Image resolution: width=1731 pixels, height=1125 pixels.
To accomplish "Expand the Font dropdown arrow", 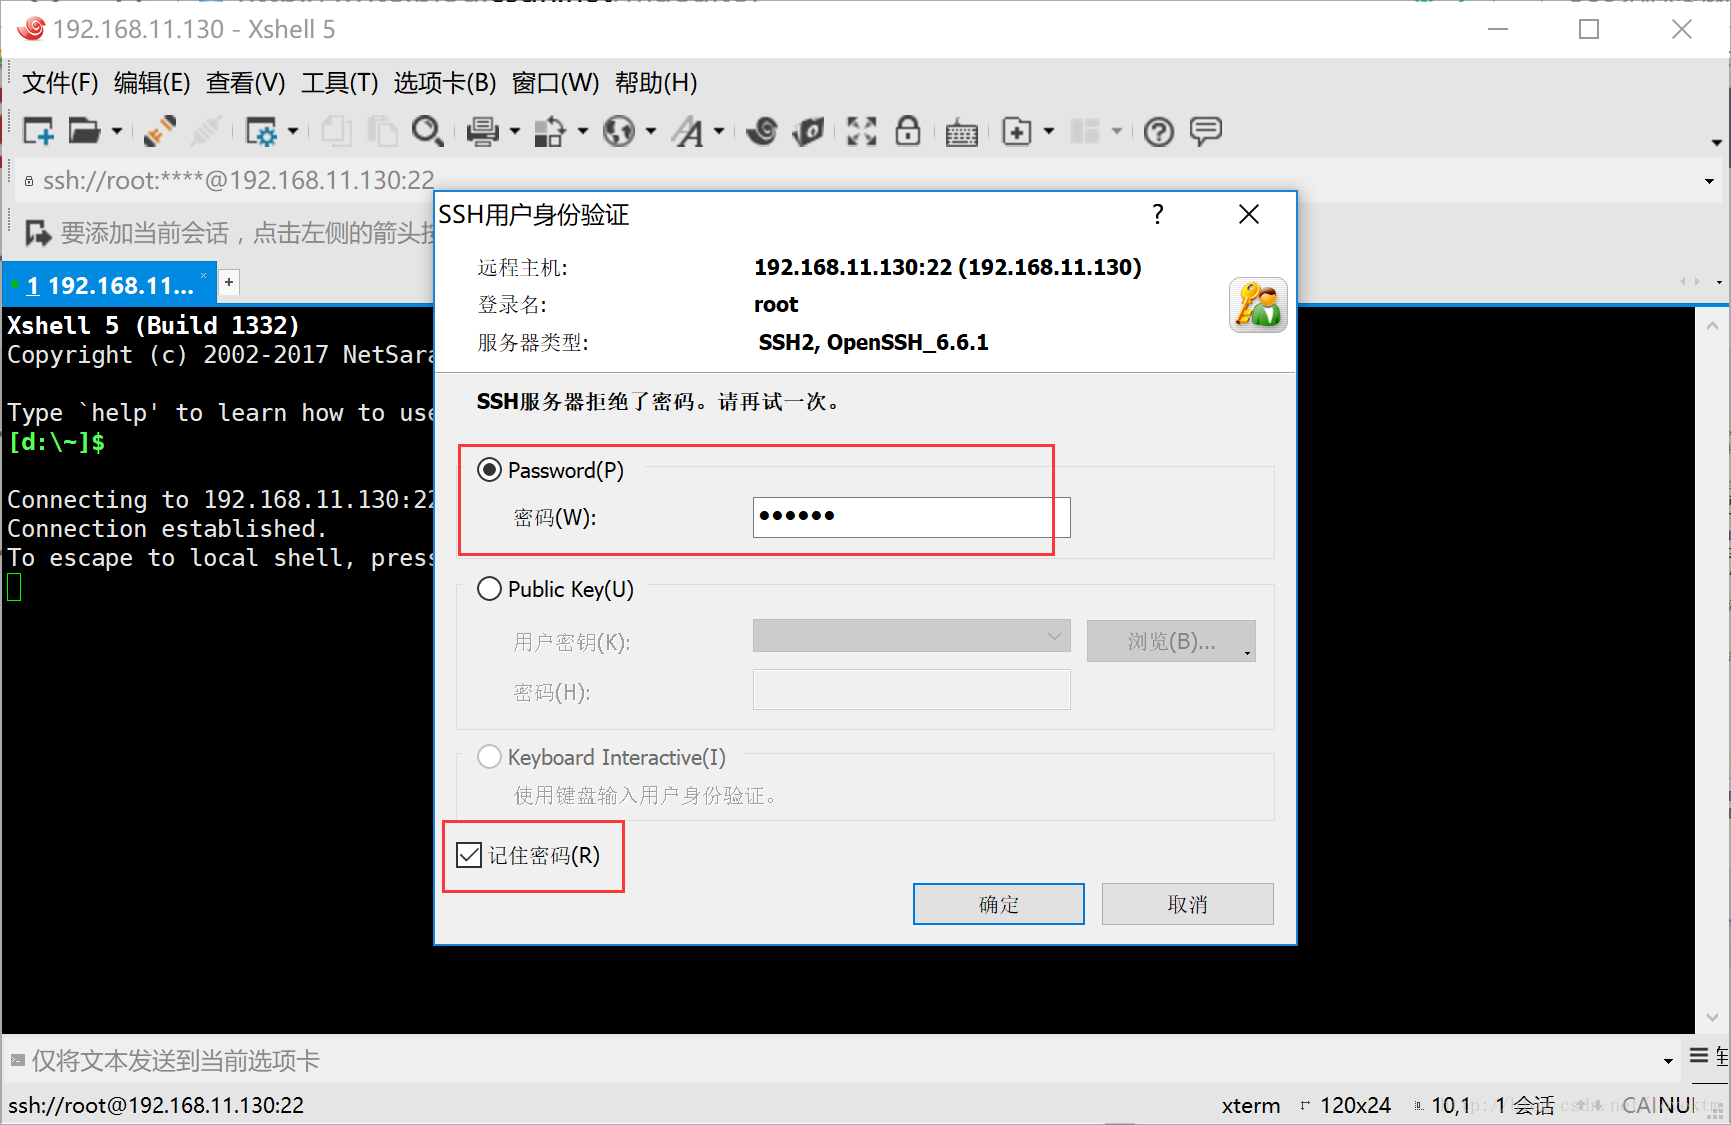I will click(x=719, y=131).
